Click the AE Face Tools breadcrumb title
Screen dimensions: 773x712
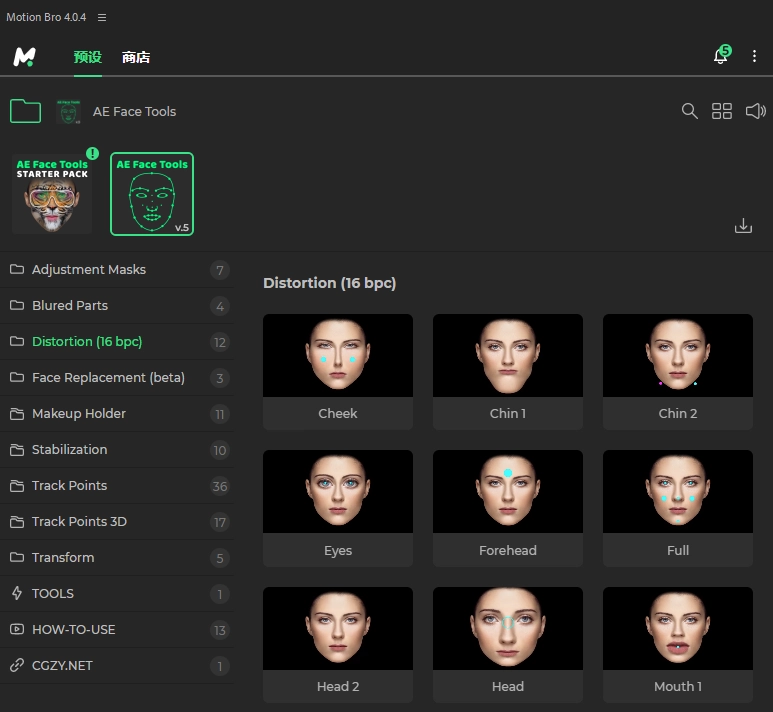pyautogui.click(x=134, y=111)
